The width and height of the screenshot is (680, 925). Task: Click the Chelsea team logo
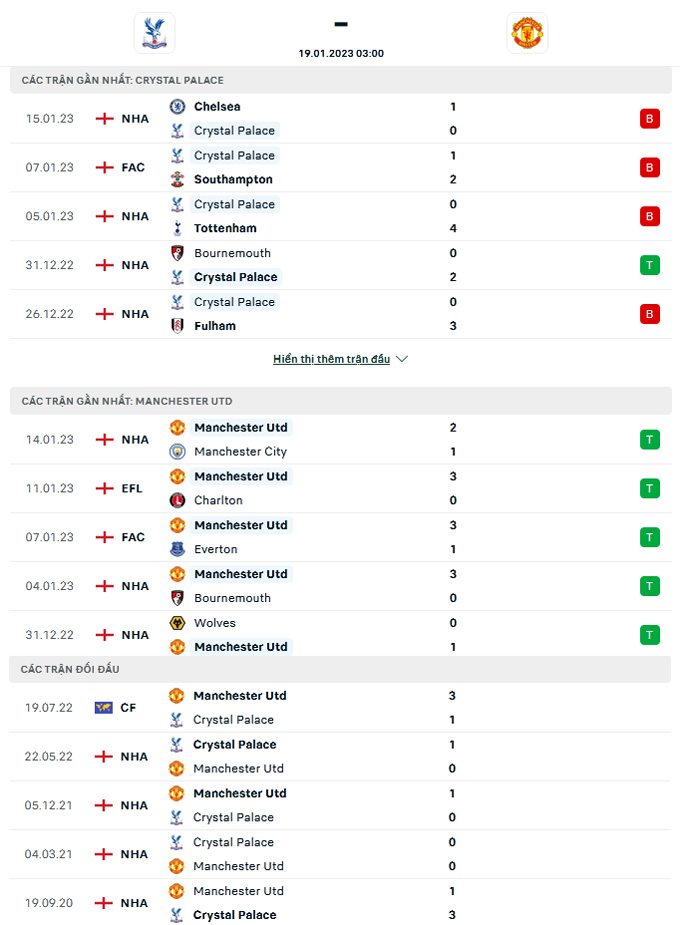point(177,107)
